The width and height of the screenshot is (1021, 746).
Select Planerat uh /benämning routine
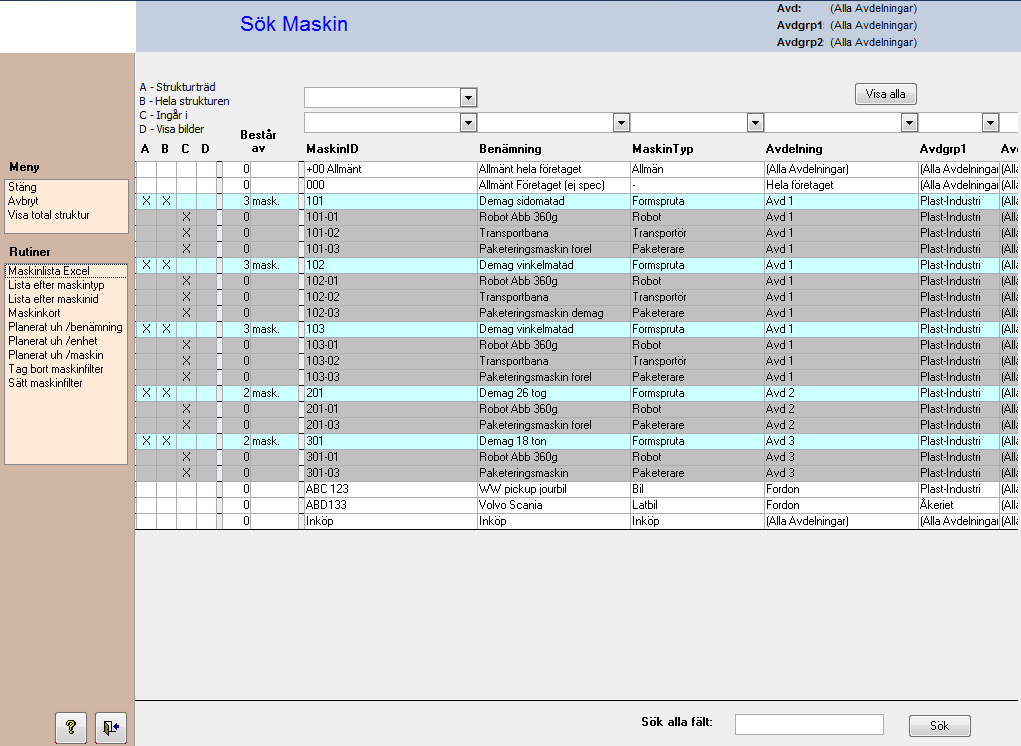pos(65,327)
